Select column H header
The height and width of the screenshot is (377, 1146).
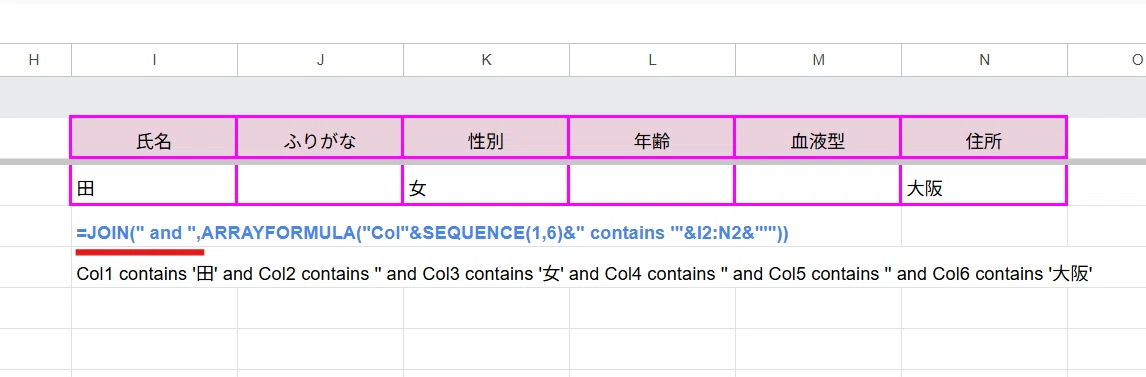pos(34,61)
